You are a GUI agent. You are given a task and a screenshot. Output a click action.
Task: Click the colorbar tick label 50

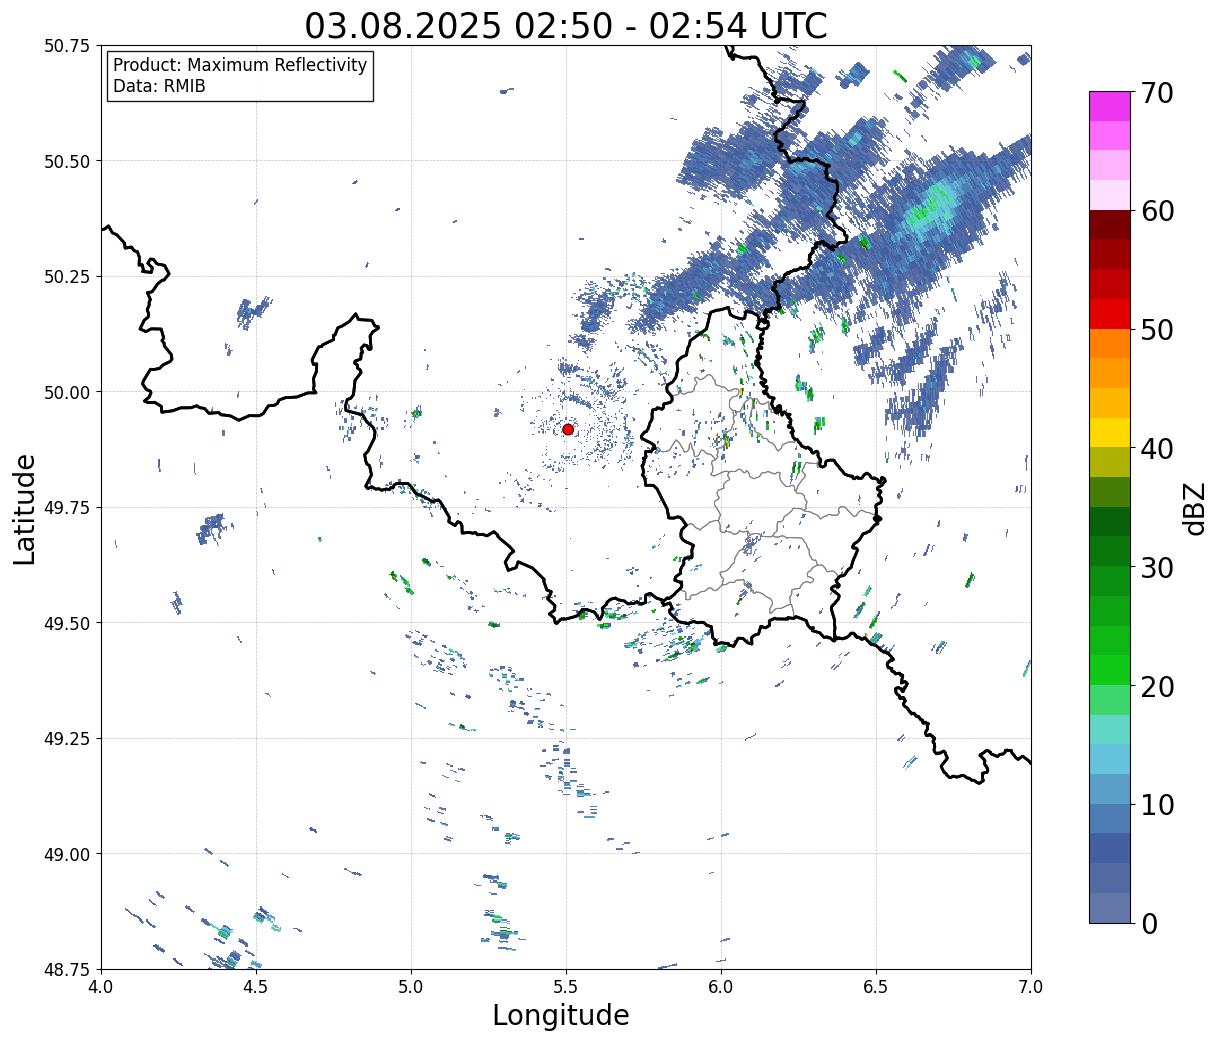[x=1157, y=330]
